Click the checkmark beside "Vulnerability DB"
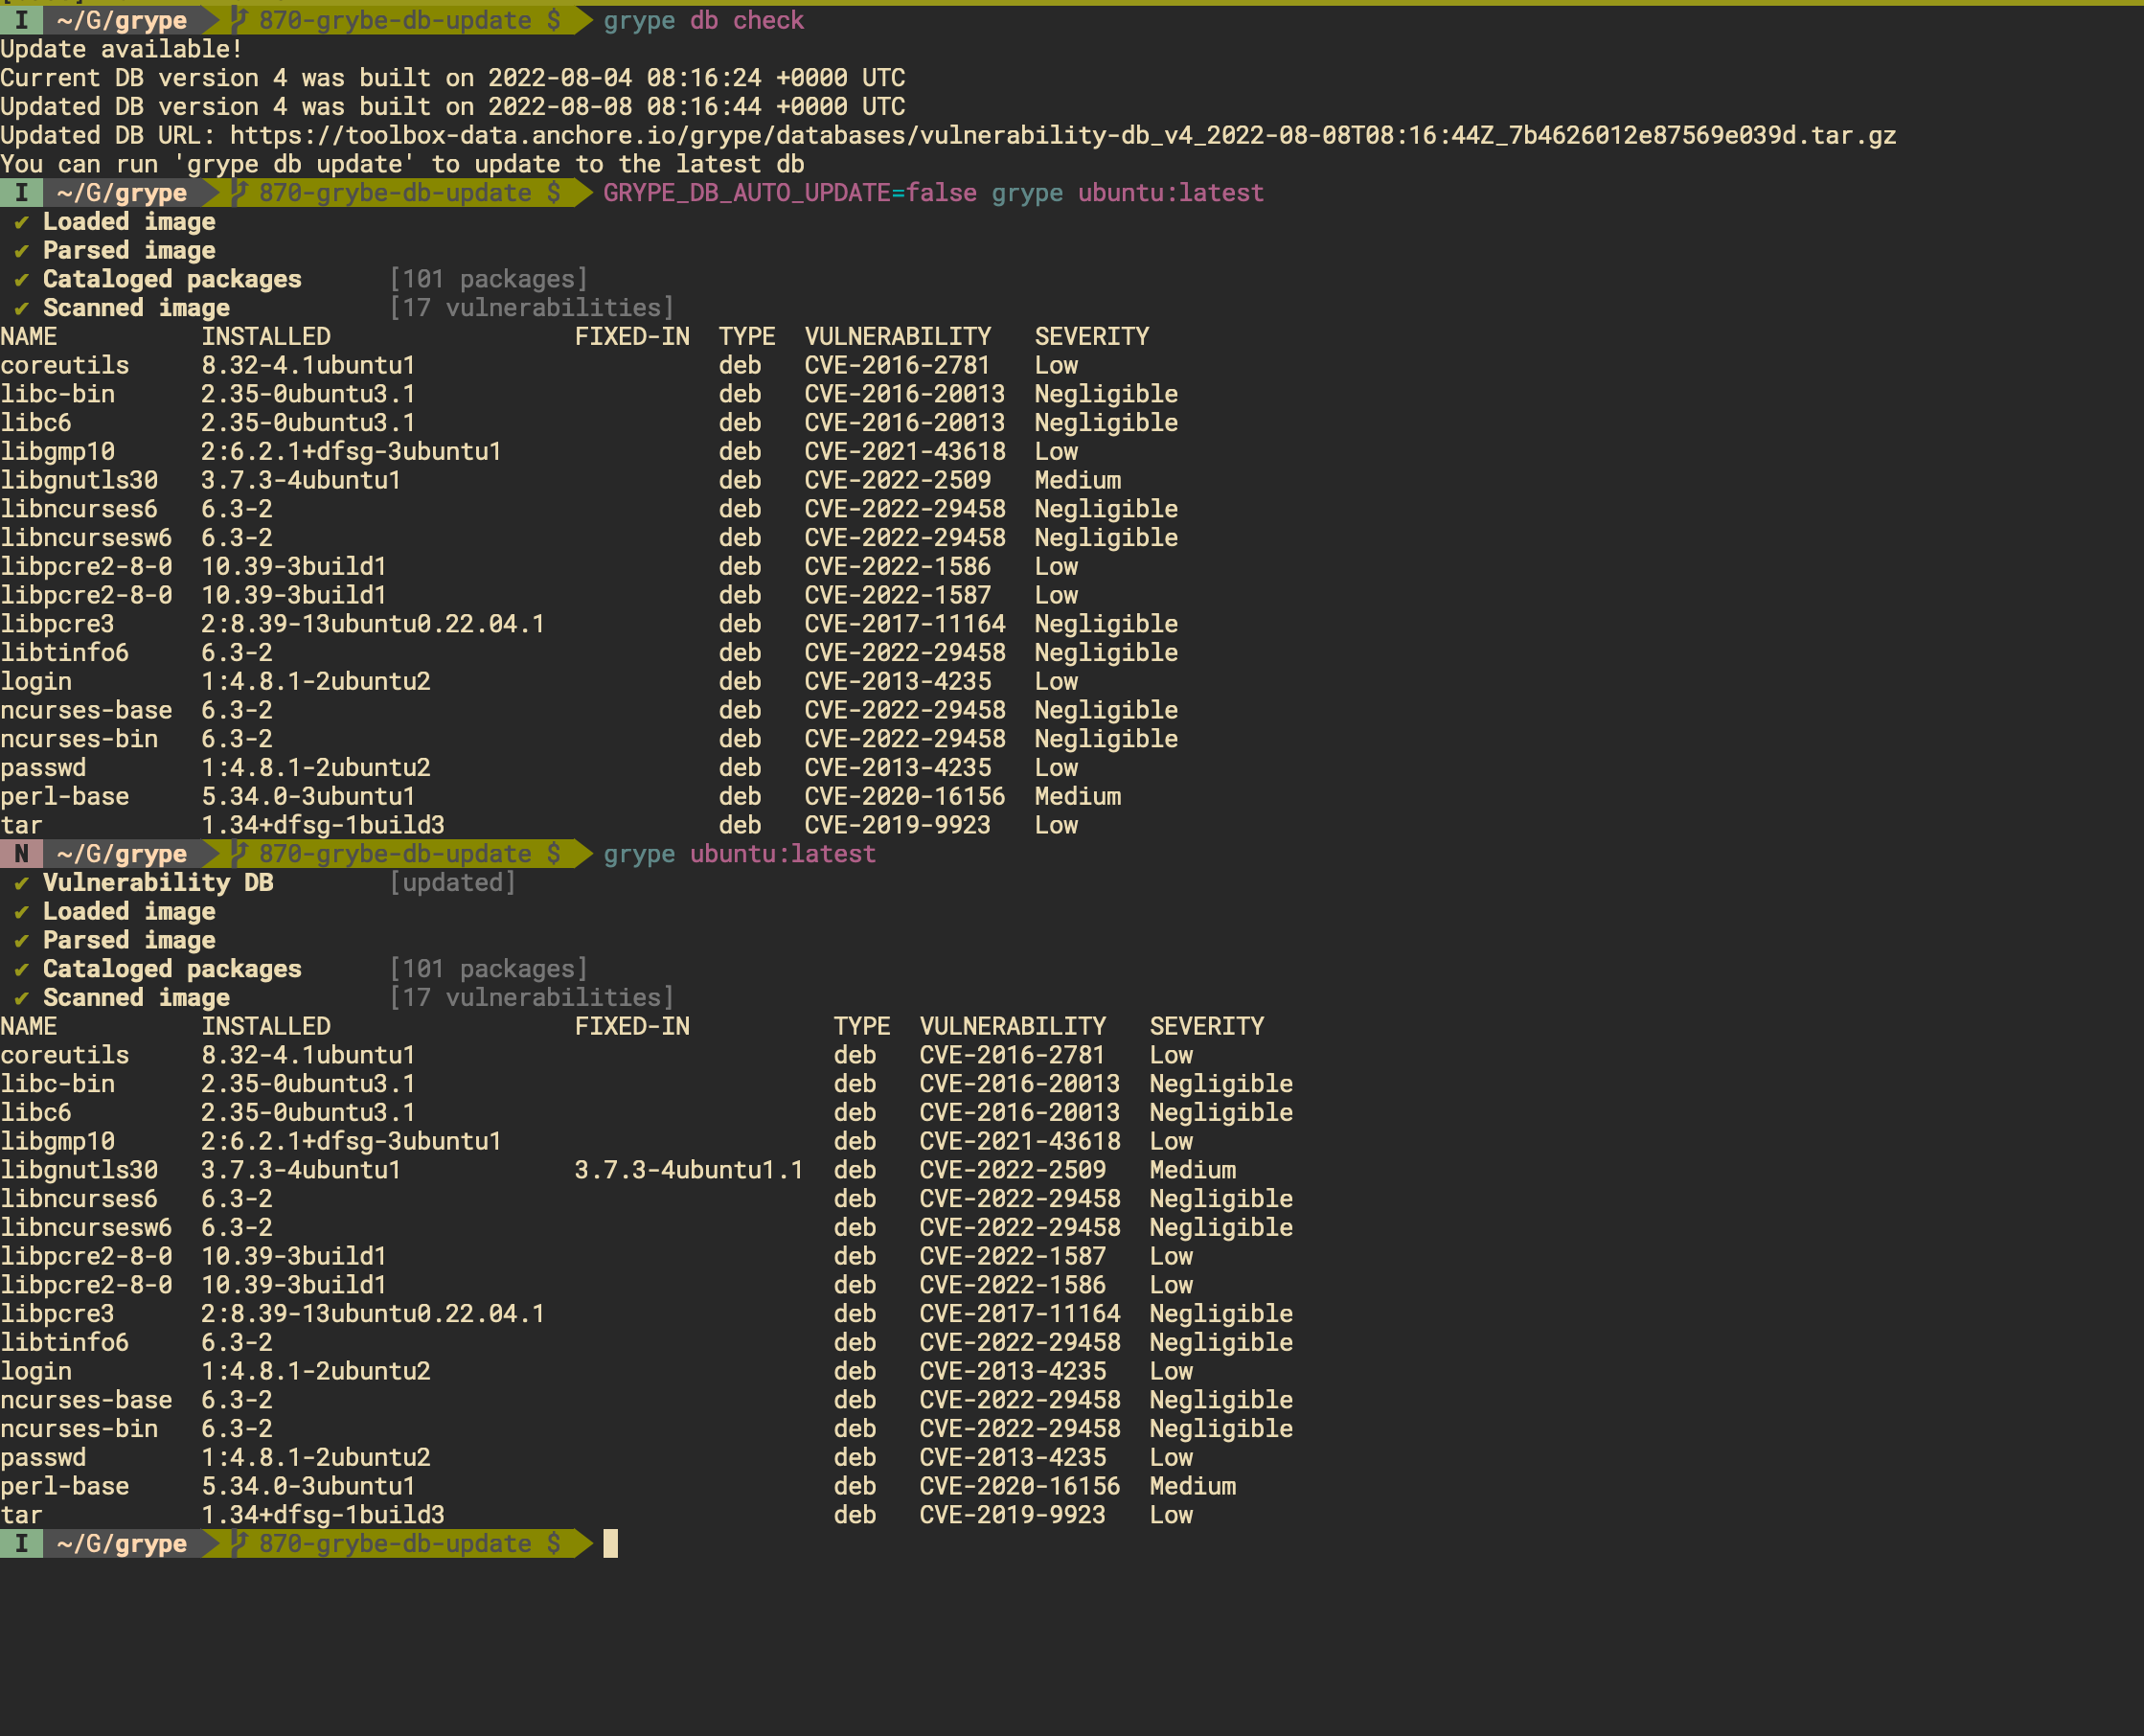 tap(19, 882)
